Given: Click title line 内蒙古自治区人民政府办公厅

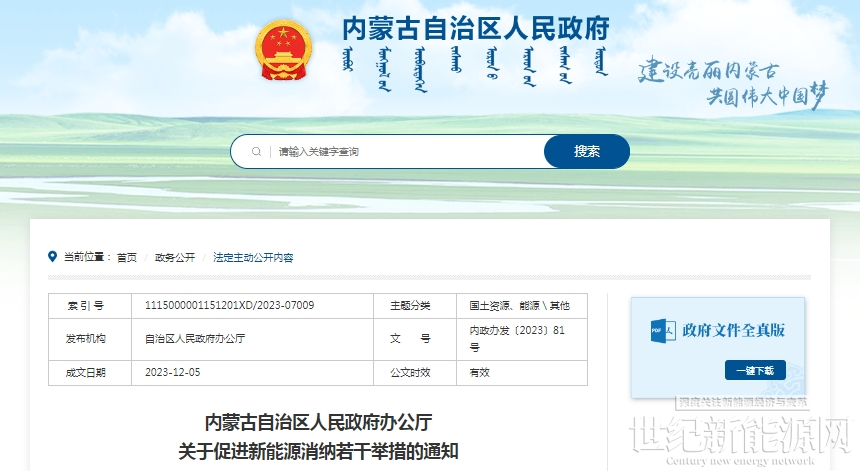Looking at the screenshot, I should coord(318,423).
